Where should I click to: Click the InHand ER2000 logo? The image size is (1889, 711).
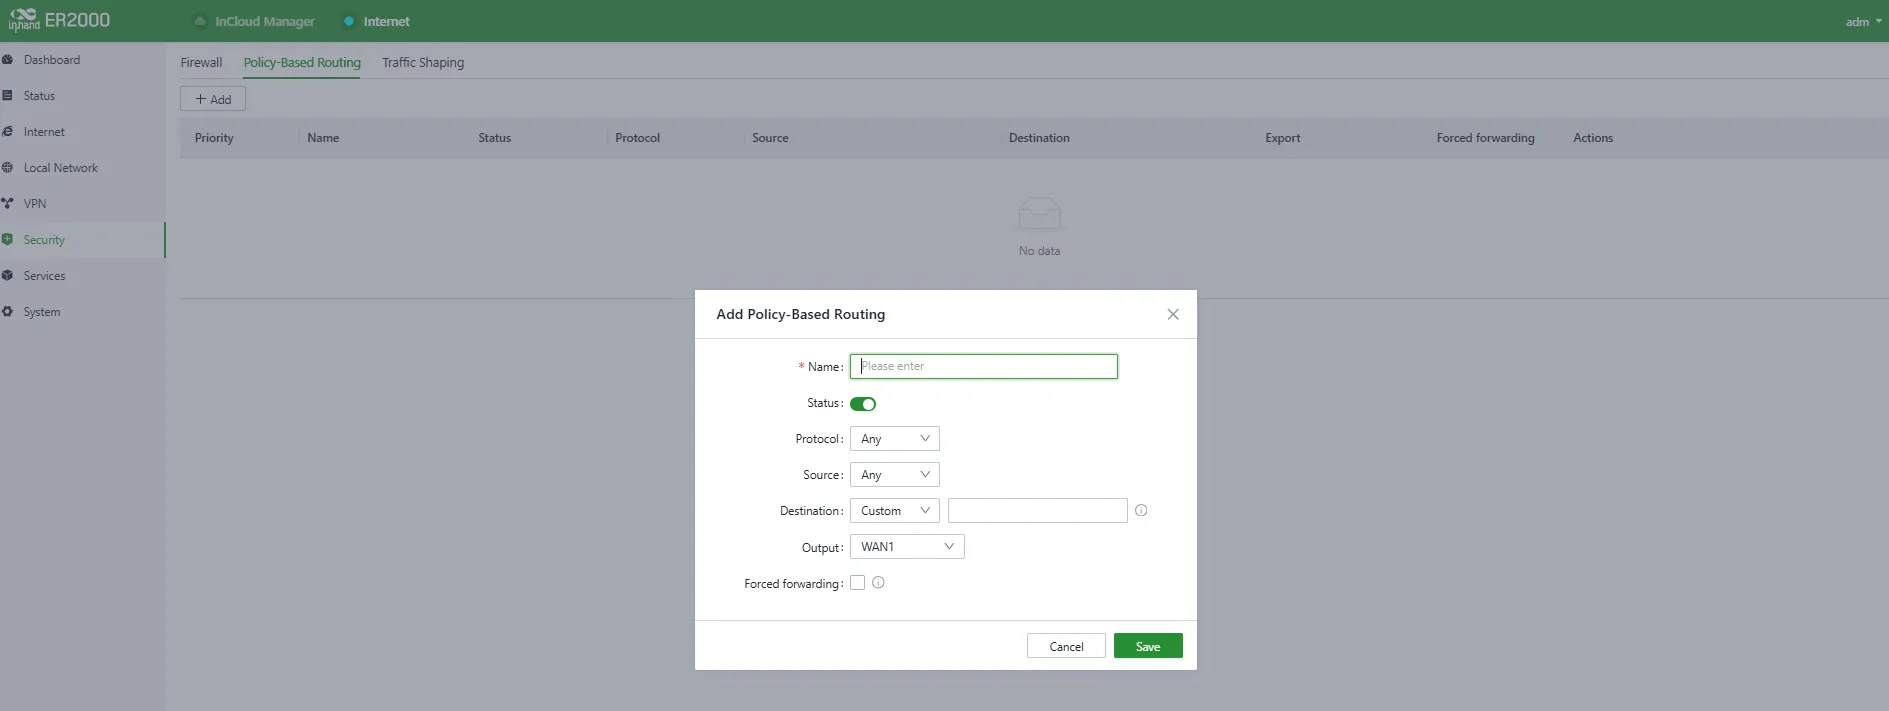tap(59, 20)
